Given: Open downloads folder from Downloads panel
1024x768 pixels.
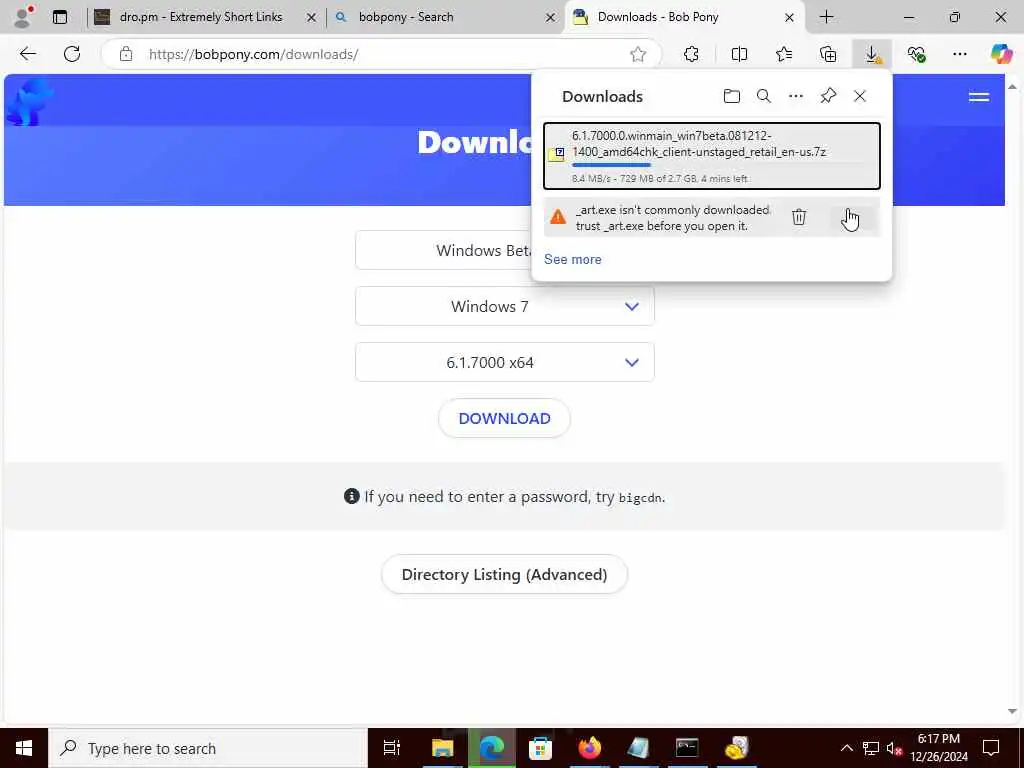Looking at the screenshot, I should pos(732,97).
